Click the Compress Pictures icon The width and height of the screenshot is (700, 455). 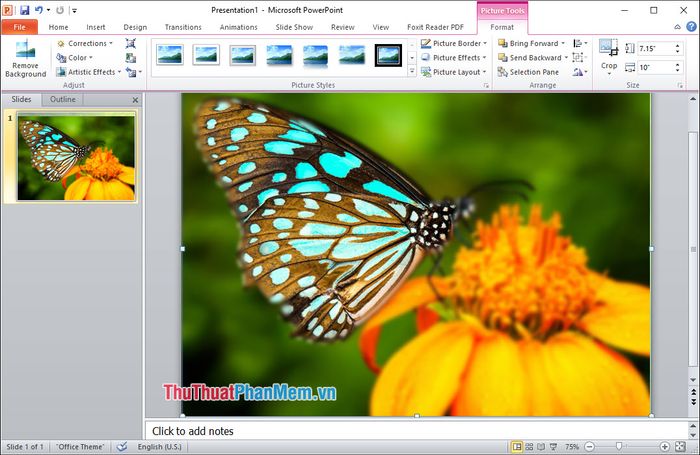(x=131, y=43)
